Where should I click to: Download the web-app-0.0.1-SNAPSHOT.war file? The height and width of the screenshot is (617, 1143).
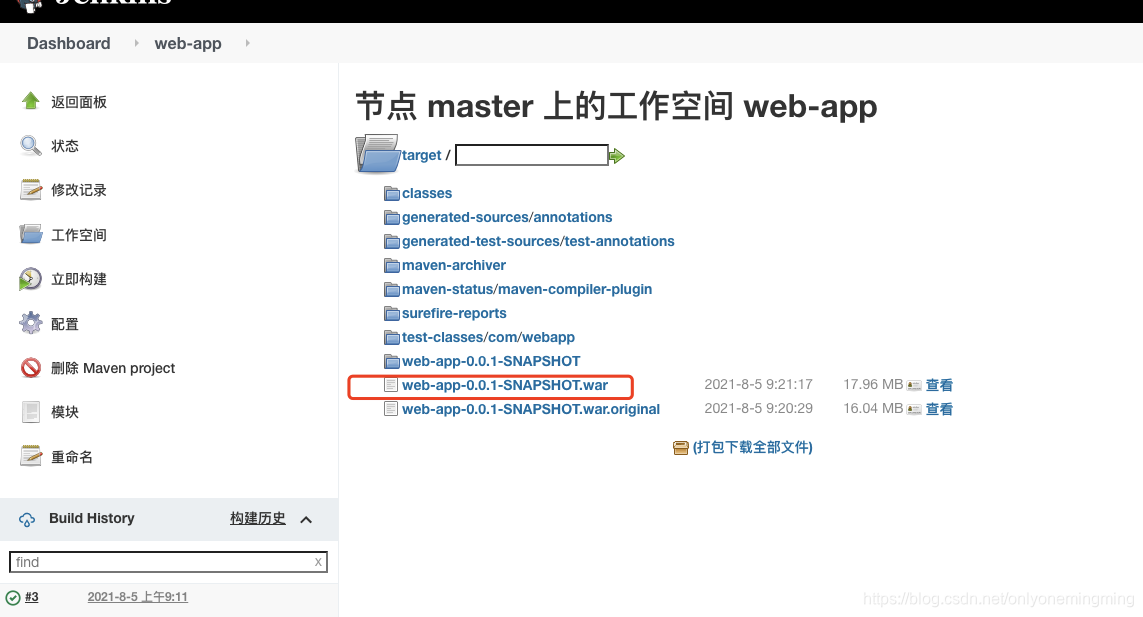point(505,385)
